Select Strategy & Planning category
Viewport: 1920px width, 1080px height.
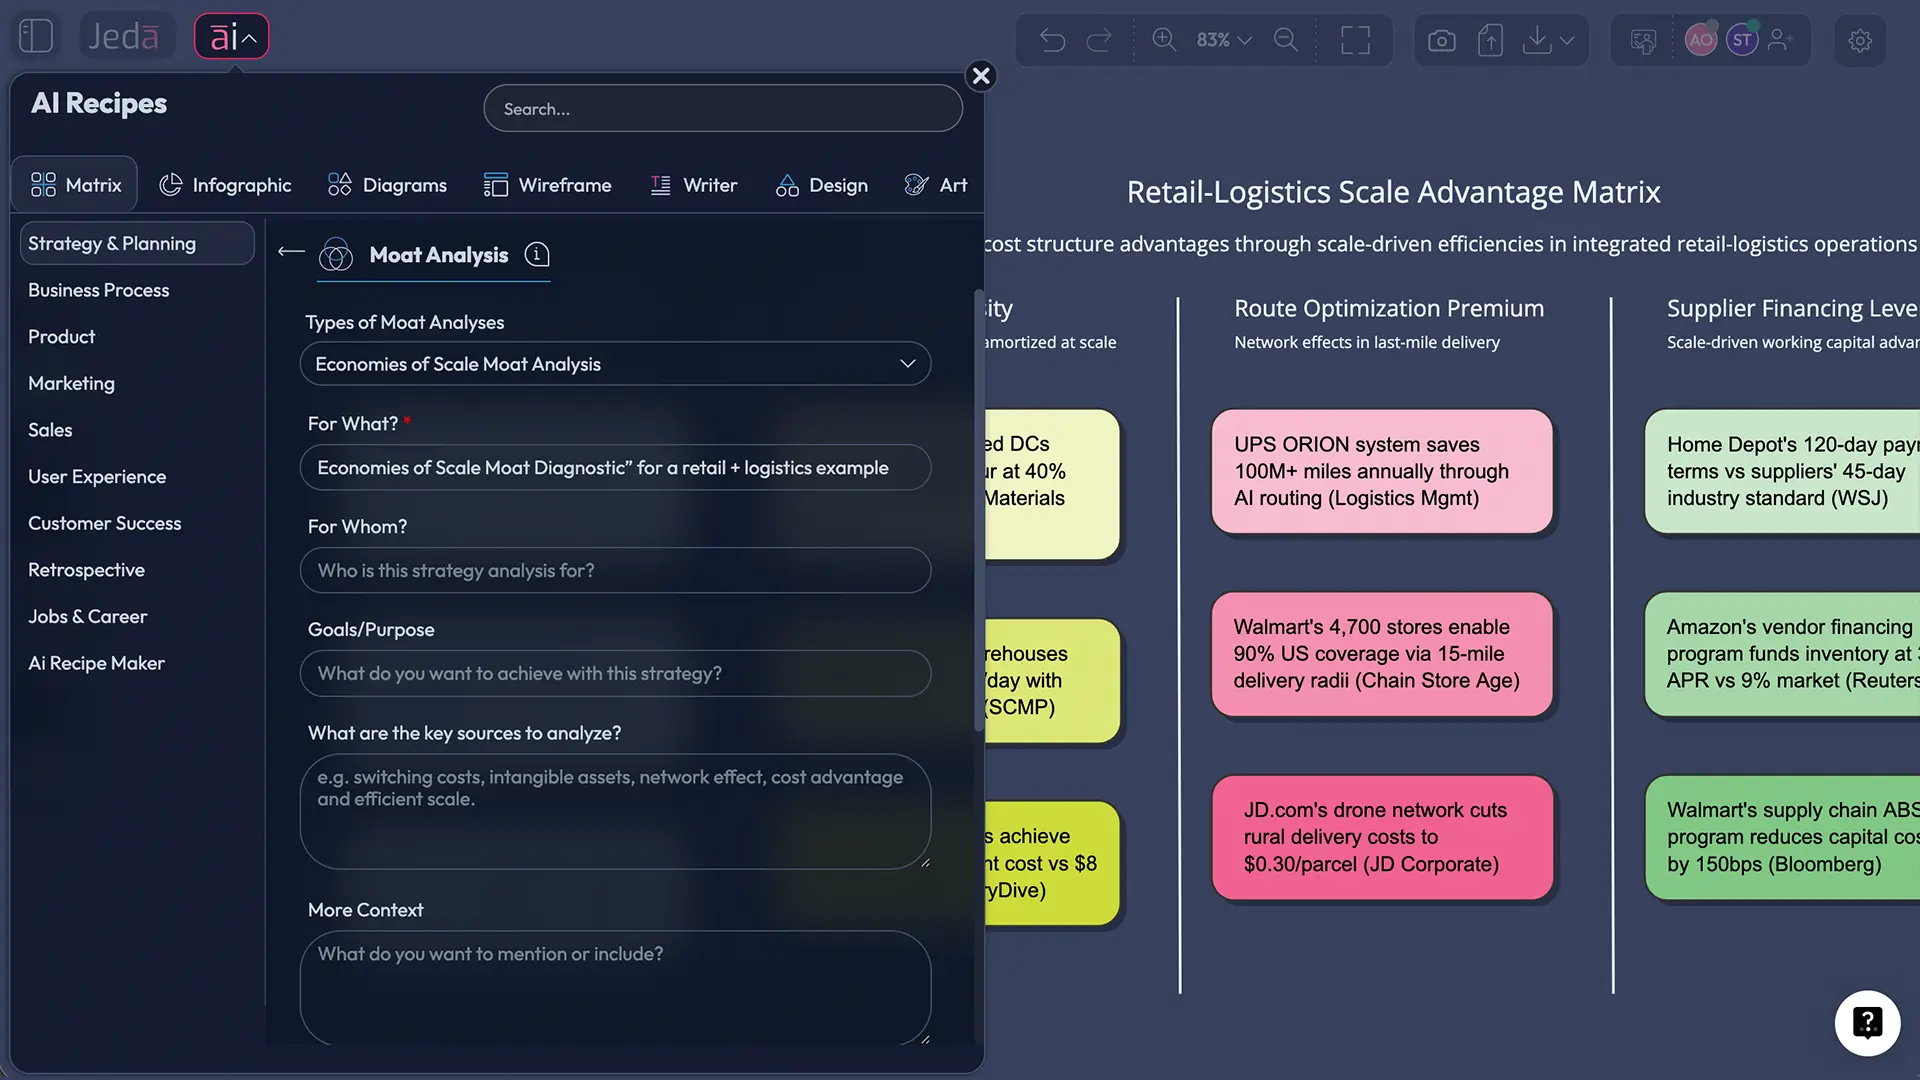(x=137, y=243)
